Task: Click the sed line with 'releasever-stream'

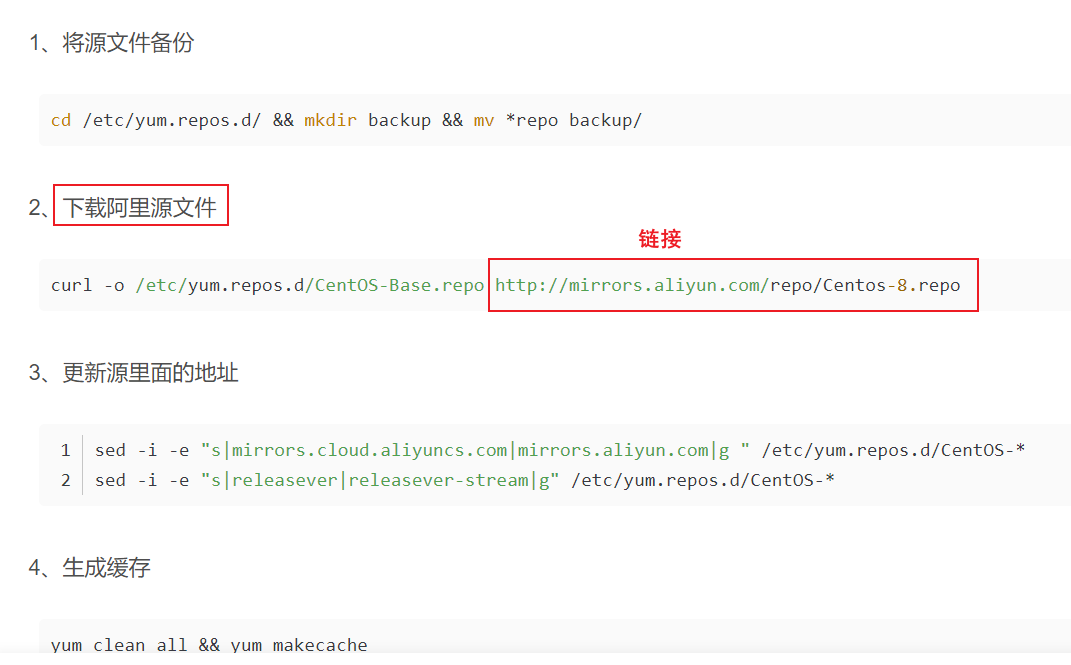Action: [x=464, y=480]
